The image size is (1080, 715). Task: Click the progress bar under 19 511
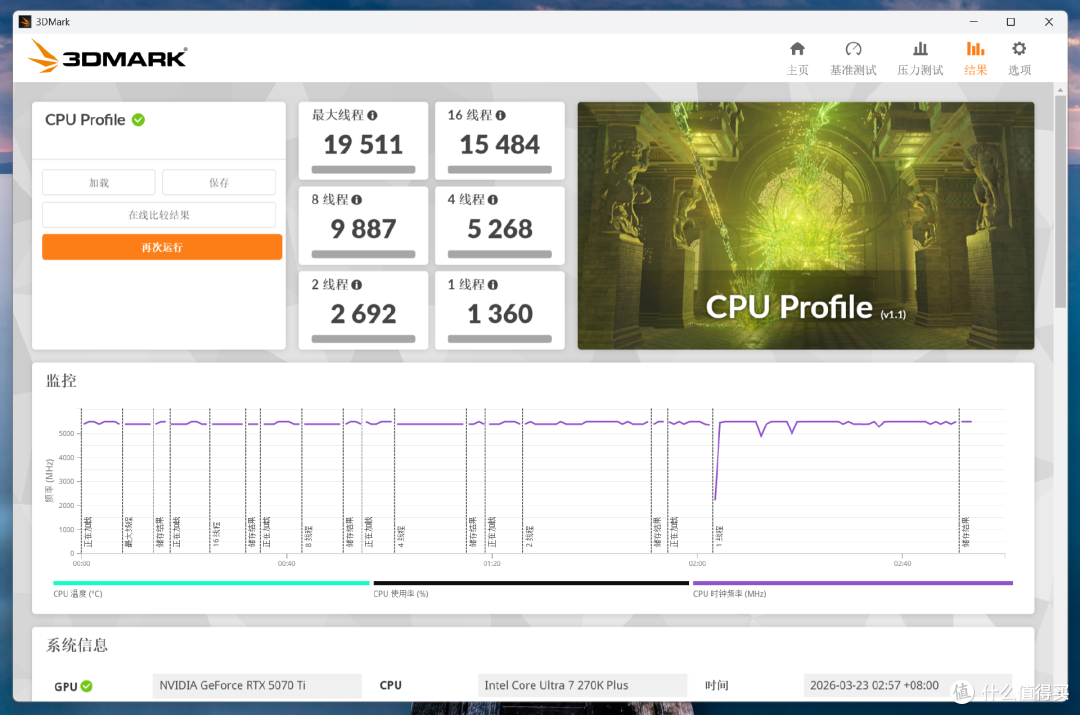363,169
